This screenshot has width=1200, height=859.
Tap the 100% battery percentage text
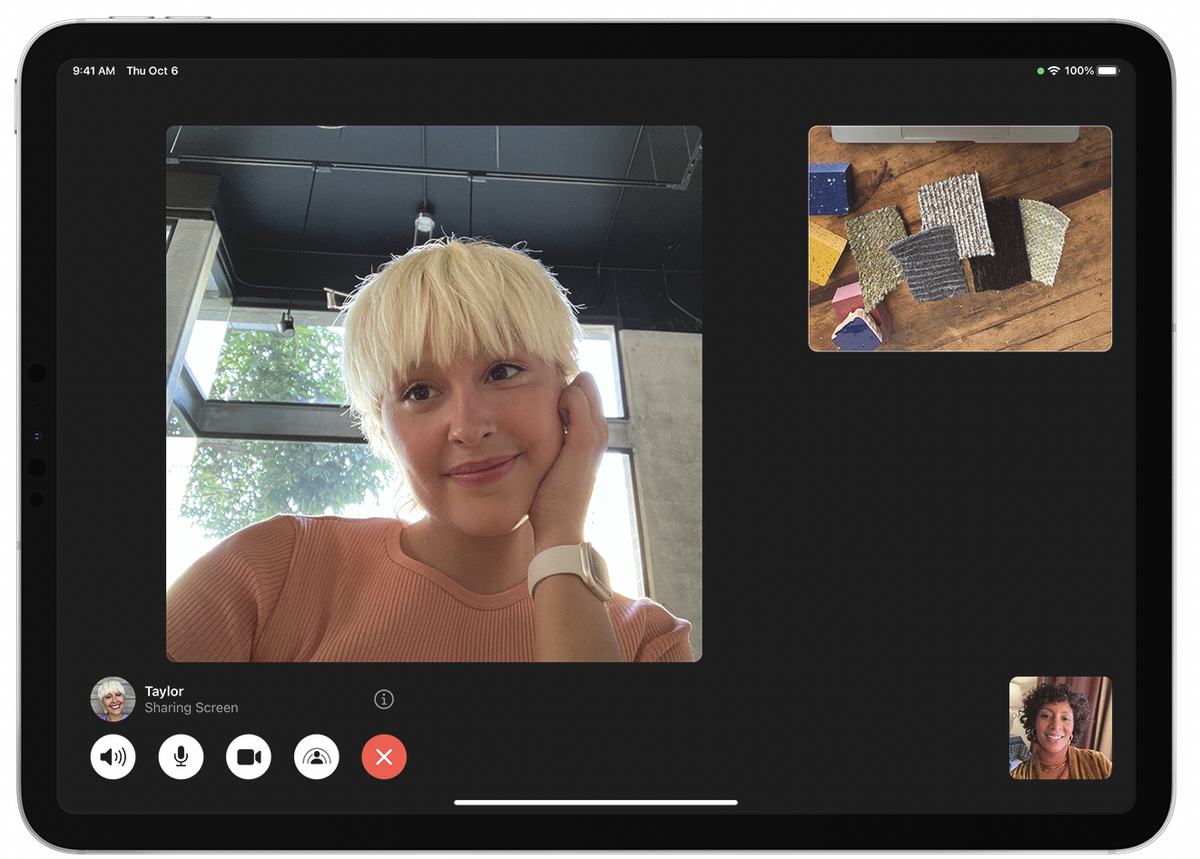1079,71
